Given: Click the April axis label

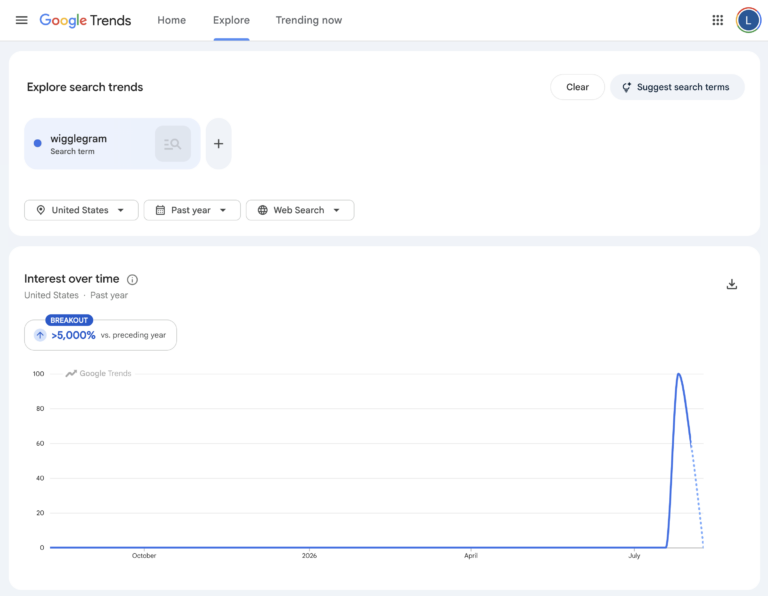Looking at the screenshot, I should point(471,555).
